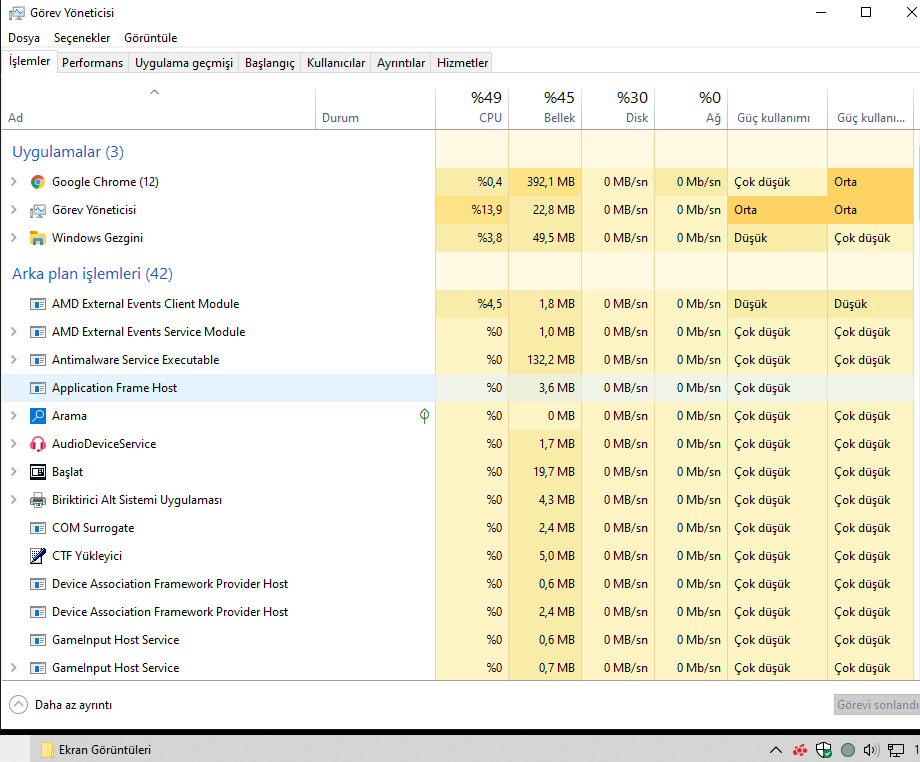Click the AudioDeviceService headphones icon

pos(38,444)
